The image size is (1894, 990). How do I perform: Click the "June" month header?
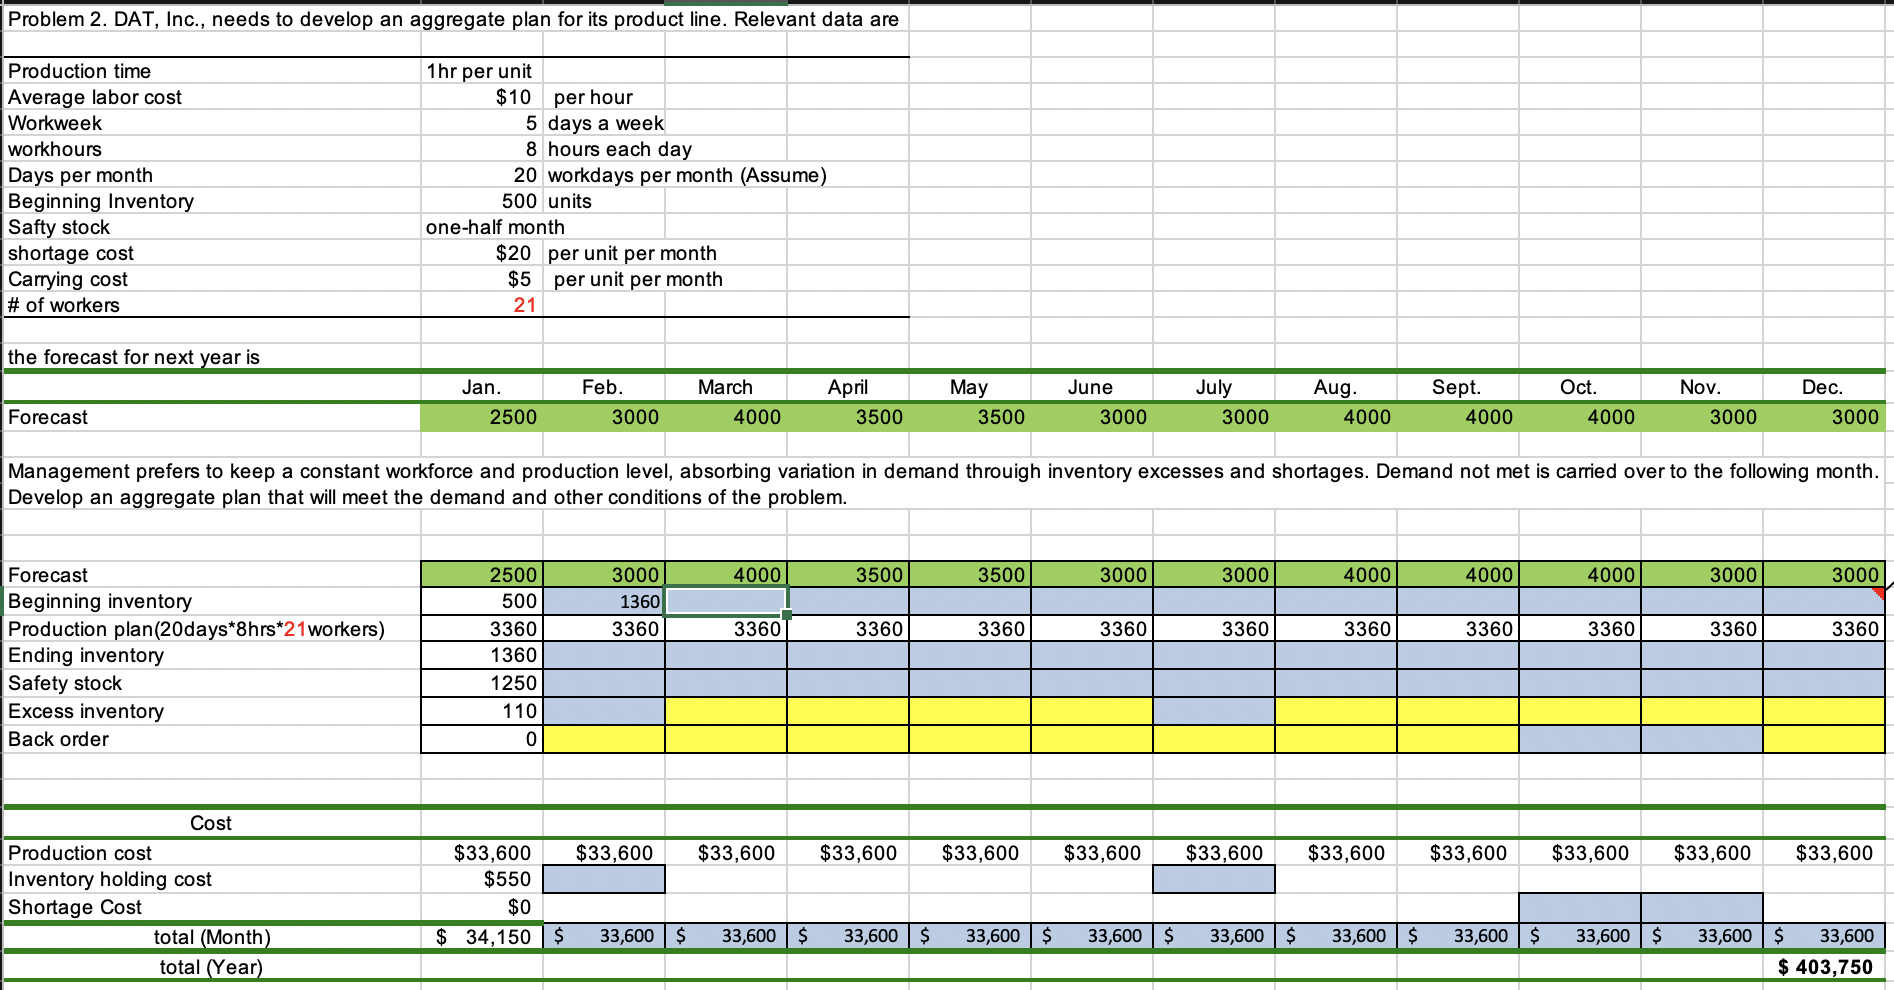click(1092, 387)
